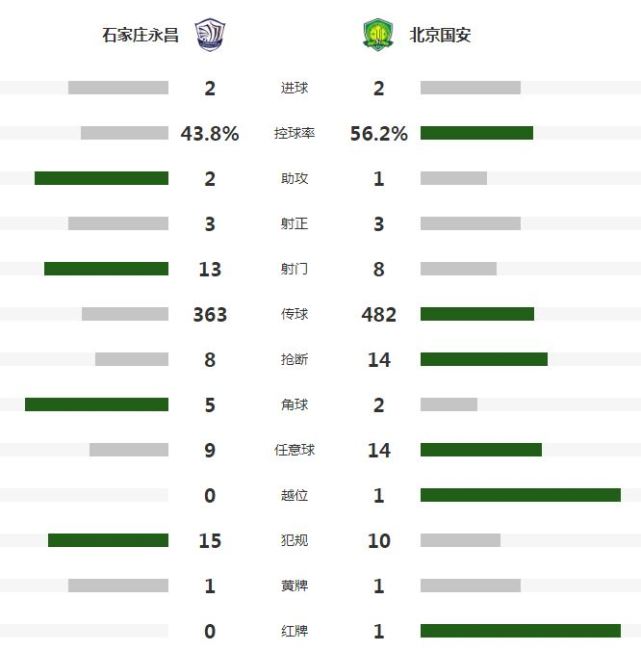This screenshot has height=651, width=641.
Task: Click Beijing's green 56.2% possession bar
Action: tap(477, 133)
